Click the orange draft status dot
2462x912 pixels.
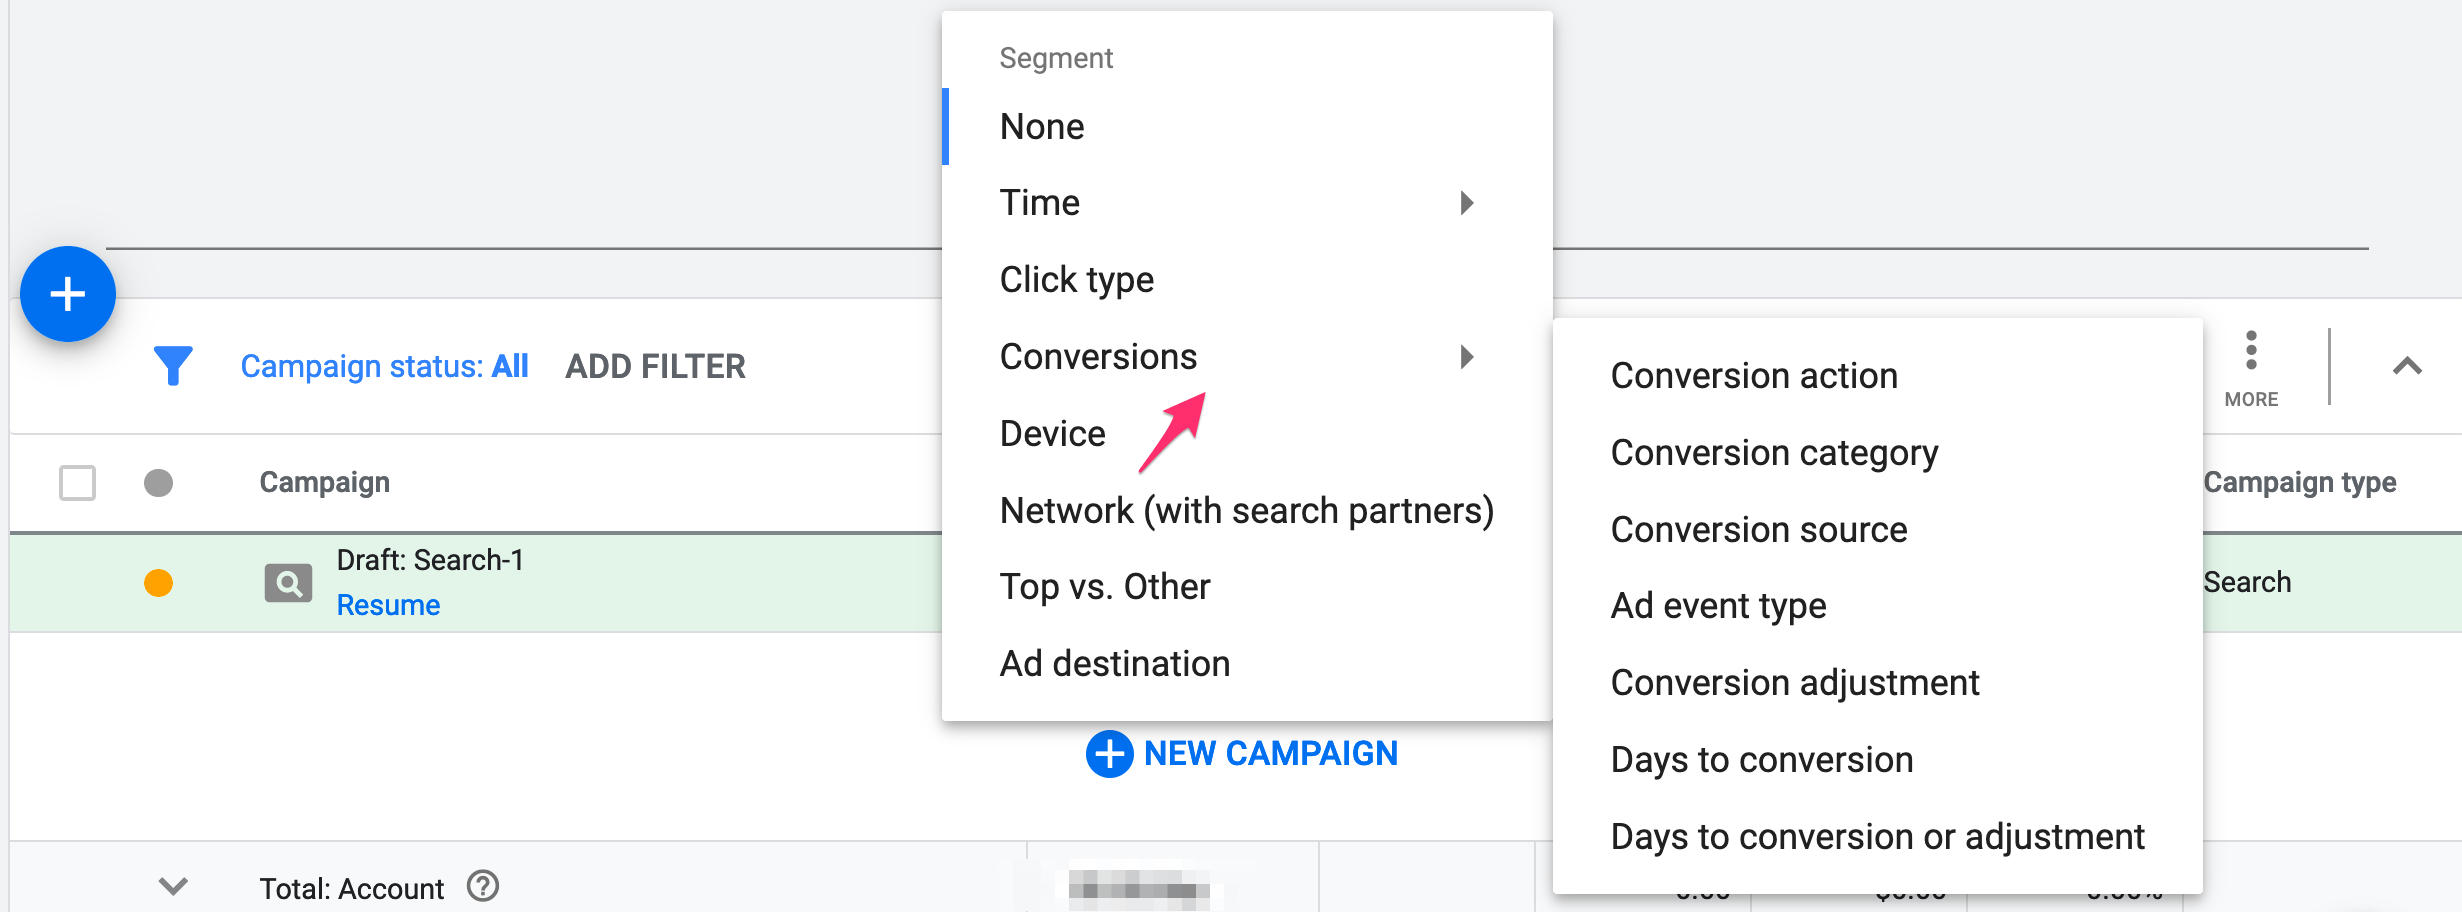[x=158, y=583]
